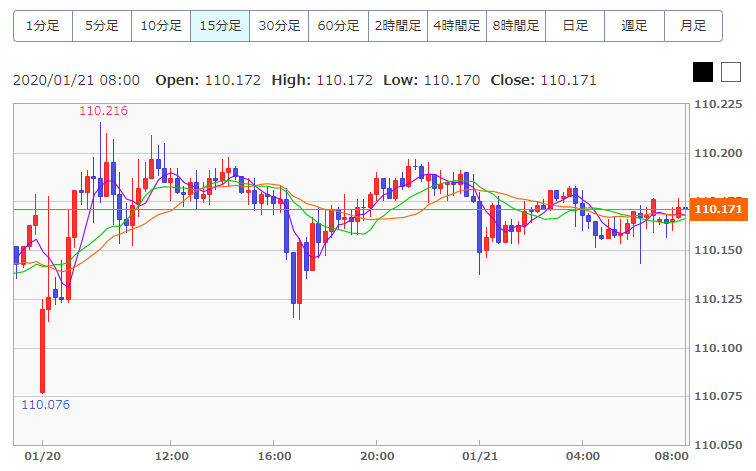
Task: Click the long red candle reaching 110.076
Action: (x=42, y=350)
